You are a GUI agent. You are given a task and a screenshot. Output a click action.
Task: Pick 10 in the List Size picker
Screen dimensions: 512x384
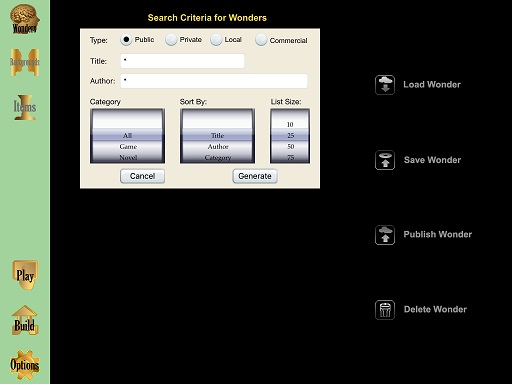coord(290,124)
